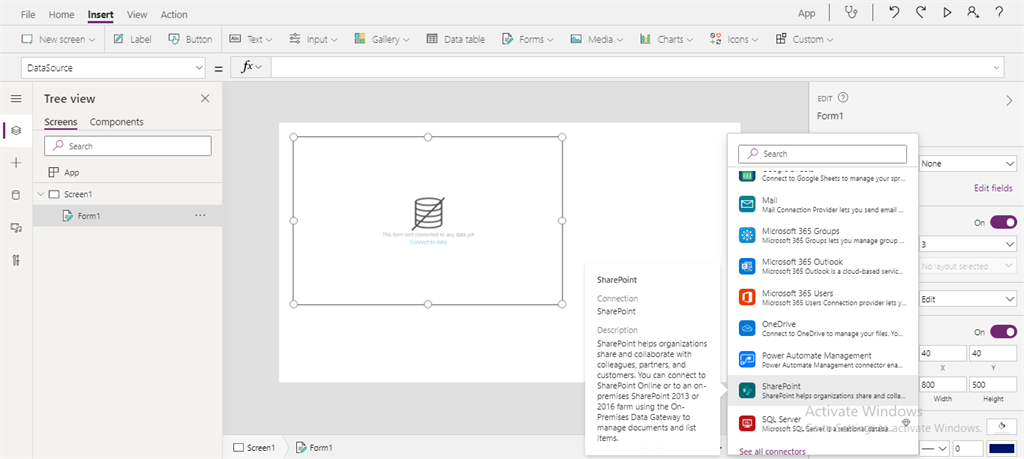Open the Icons dropdown
The width and height of the screenshot is (1024, 459).
click(x=734, y=39)
